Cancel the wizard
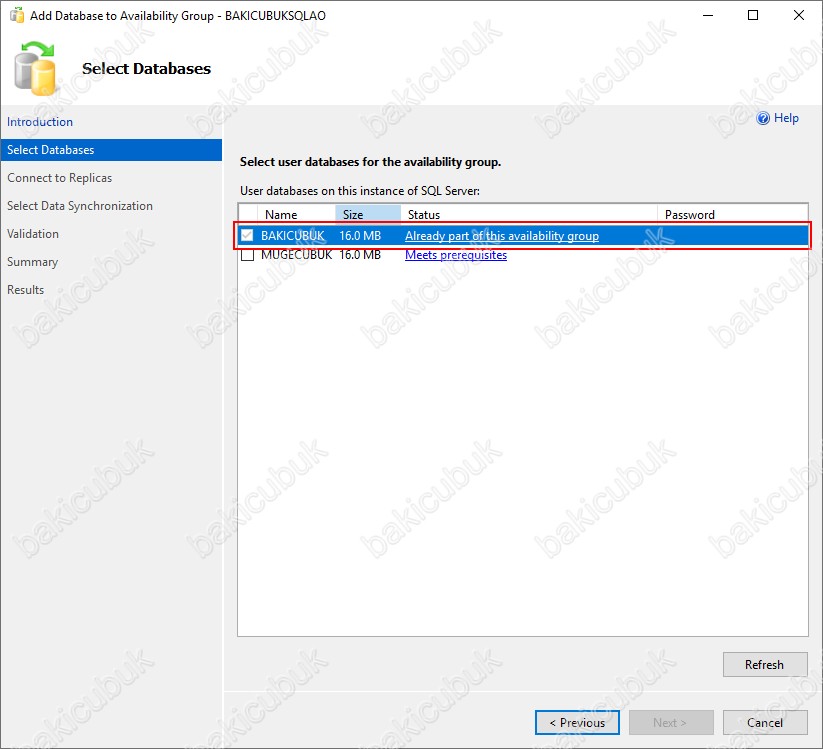823x749 pixels. [x=765, y=723]
